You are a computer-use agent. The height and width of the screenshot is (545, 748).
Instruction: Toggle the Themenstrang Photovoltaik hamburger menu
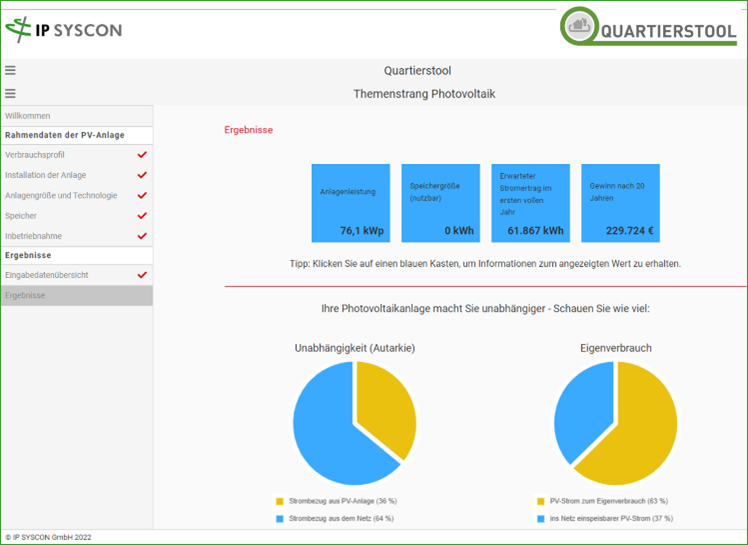click(10, 94)
